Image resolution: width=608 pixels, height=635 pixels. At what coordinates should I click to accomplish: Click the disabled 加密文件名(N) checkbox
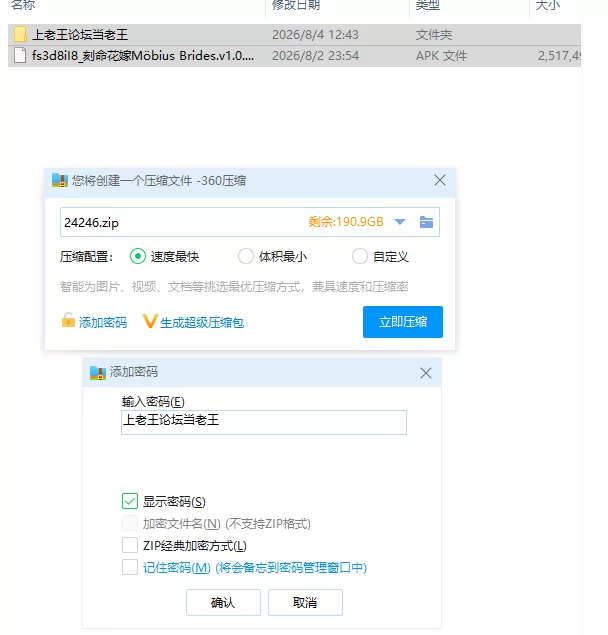click(130, 523)
